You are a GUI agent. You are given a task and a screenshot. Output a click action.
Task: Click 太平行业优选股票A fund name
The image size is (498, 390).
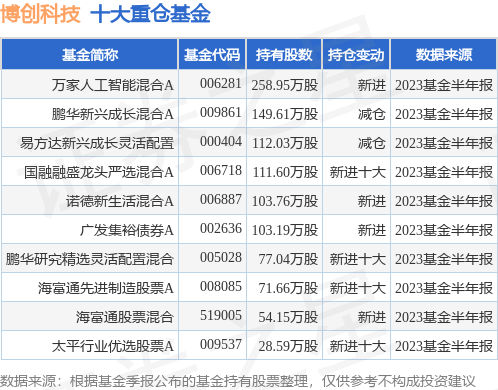tap(113, 346)
